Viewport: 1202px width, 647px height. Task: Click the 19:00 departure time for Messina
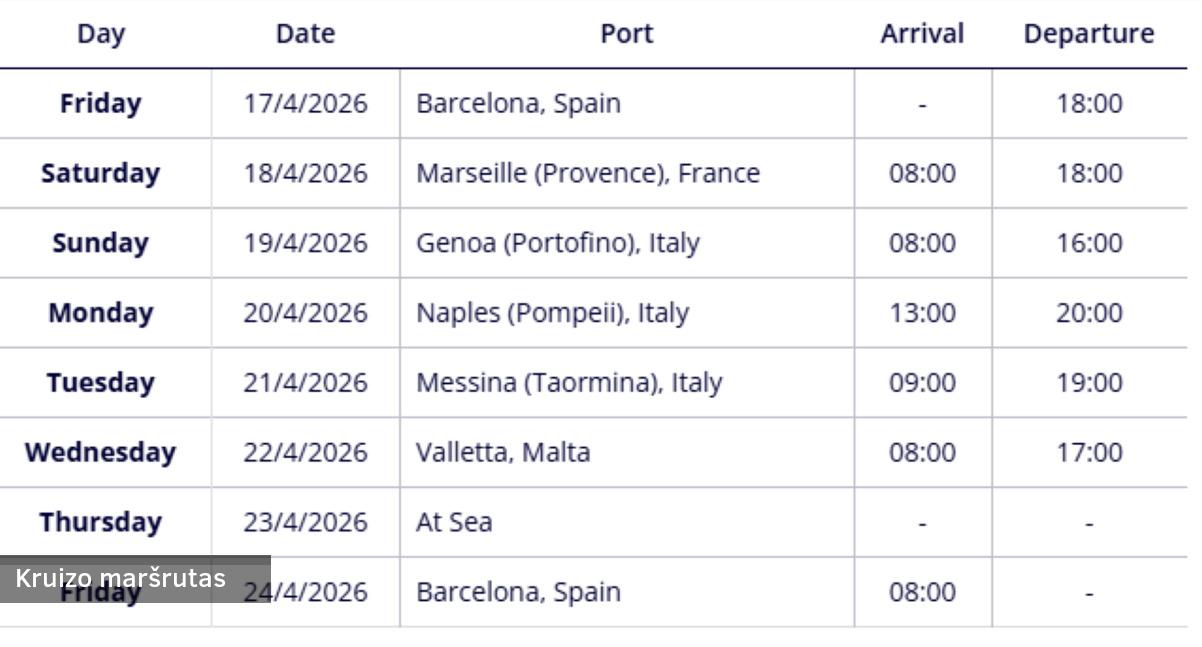[x=1089, y=383]
